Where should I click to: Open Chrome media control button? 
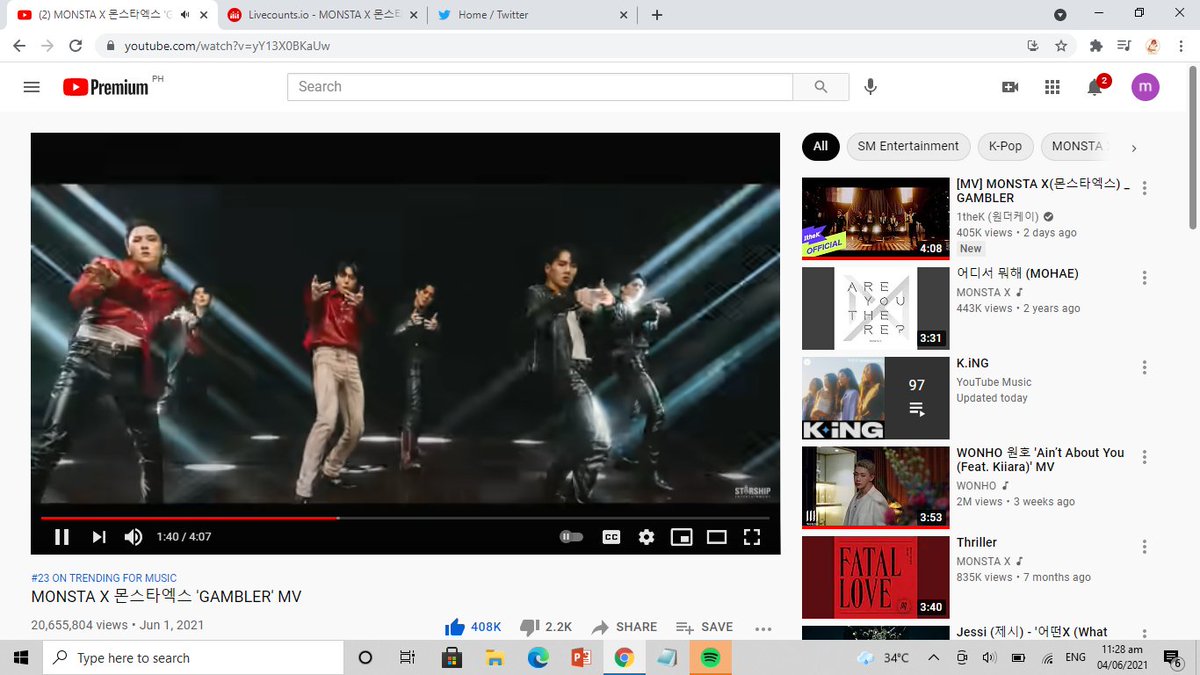pos(1124,46)
